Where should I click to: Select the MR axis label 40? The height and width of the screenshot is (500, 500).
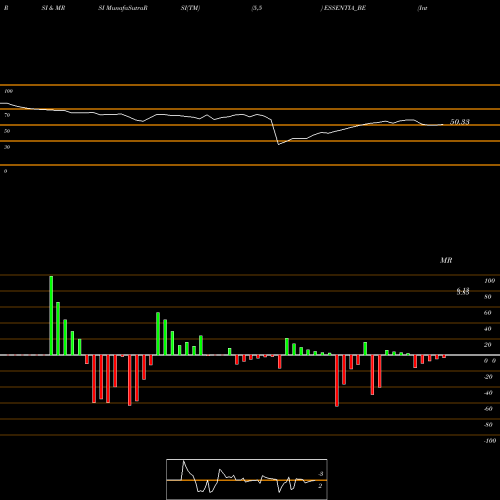488,329
